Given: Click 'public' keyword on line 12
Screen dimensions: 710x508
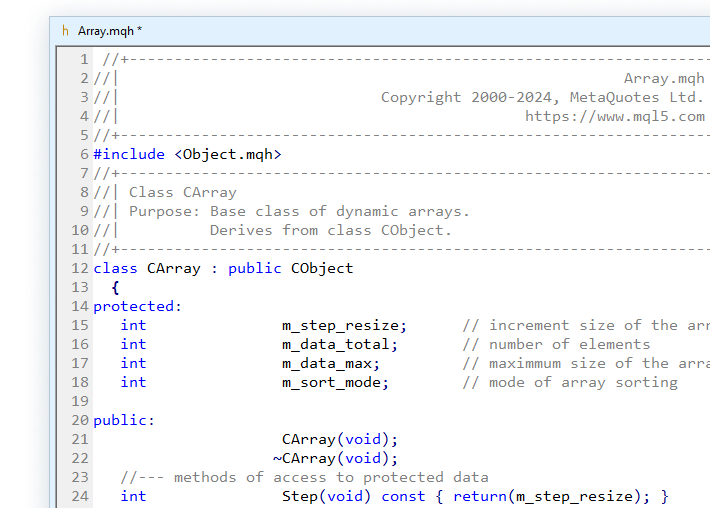Looking at the screenshot, I should (254, 268).
